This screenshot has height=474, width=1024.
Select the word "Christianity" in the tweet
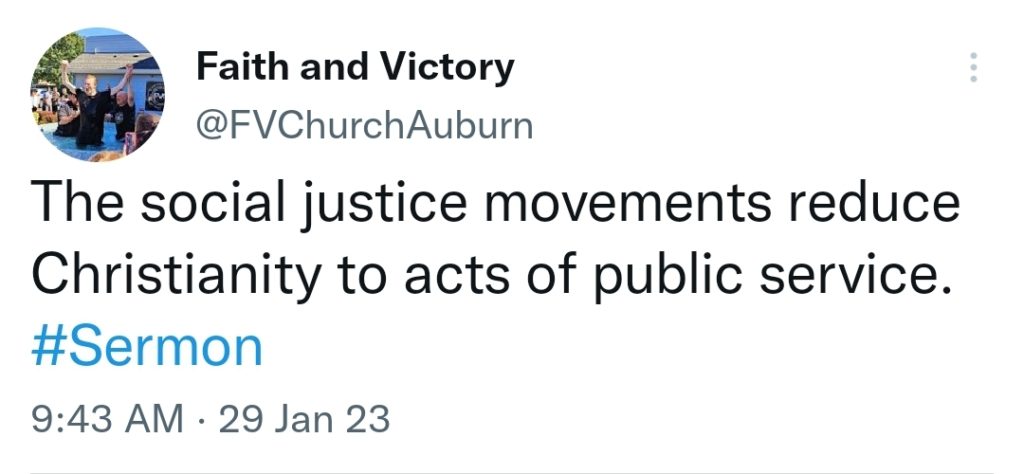point(176,276)
